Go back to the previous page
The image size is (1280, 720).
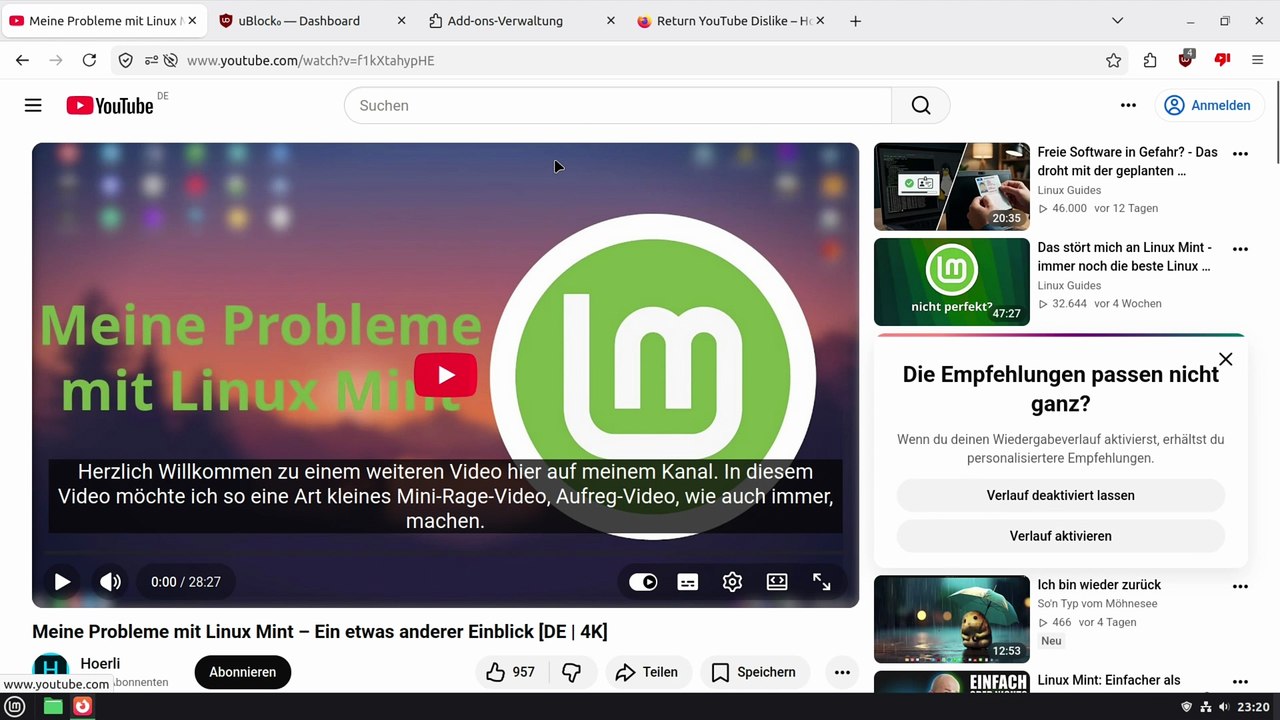[22, 60]
